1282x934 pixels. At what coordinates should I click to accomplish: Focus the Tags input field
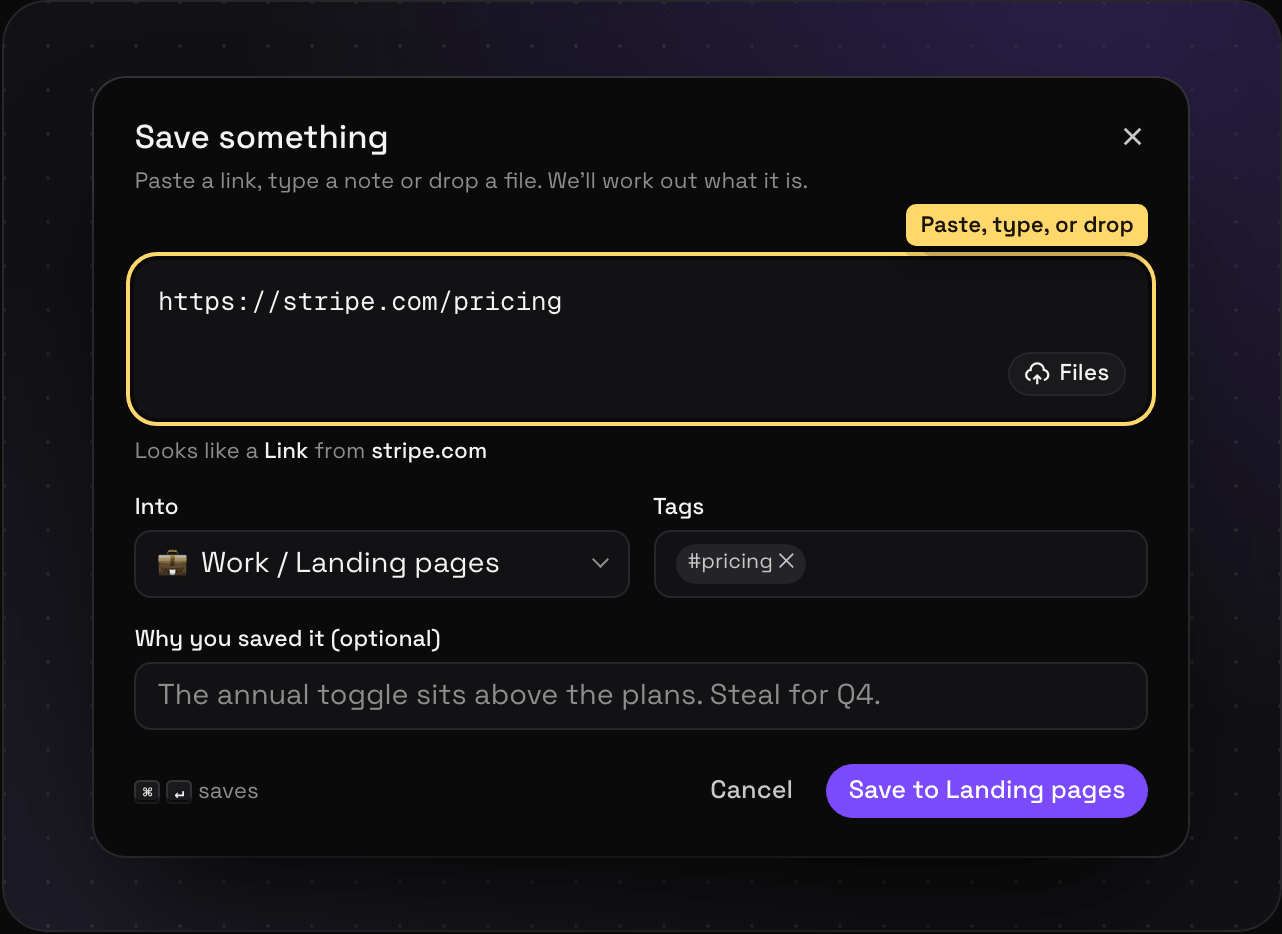point(900,564)
